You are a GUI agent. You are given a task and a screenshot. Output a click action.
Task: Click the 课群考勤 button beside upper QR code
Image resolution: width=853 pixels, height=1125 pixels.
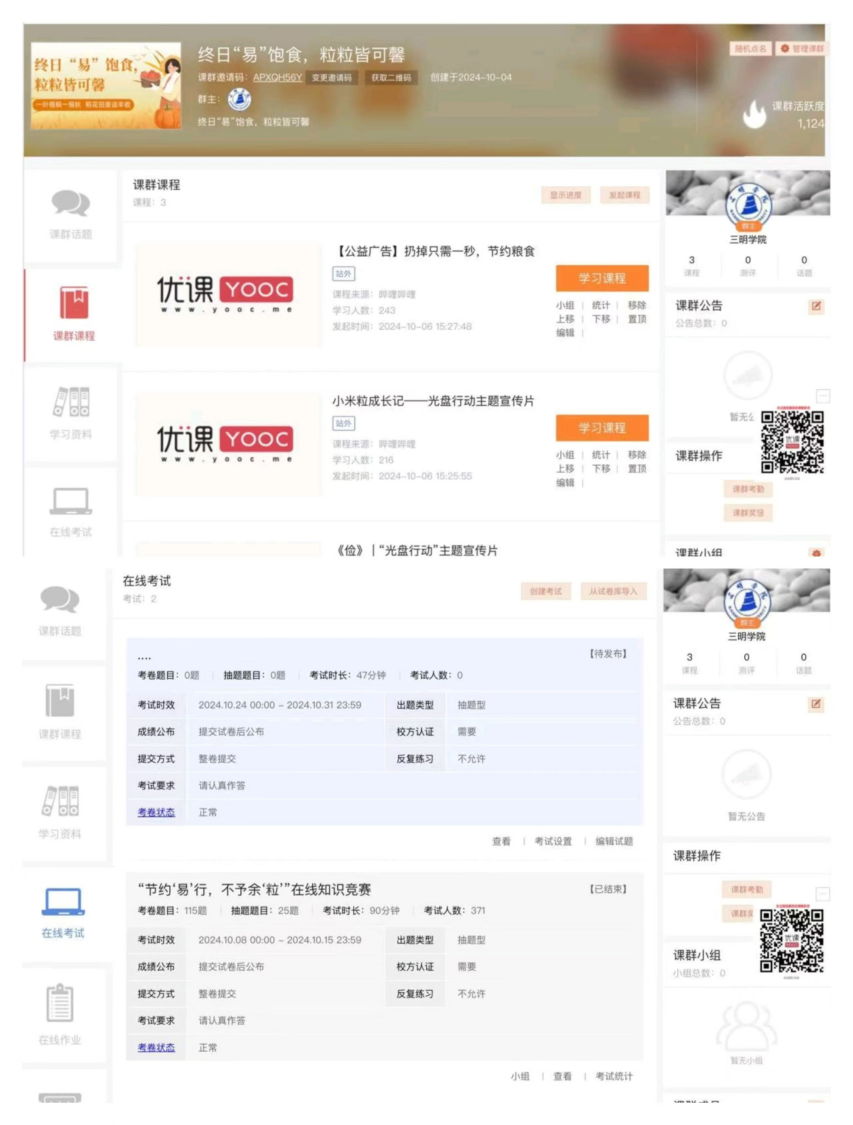[x=748, y=489]
